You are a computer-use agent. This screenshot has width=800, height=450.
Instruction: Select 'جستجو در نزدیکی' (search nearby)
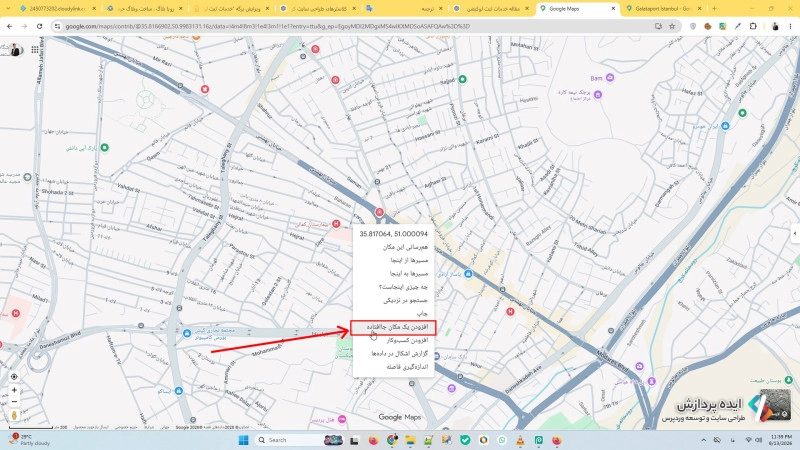393,300
